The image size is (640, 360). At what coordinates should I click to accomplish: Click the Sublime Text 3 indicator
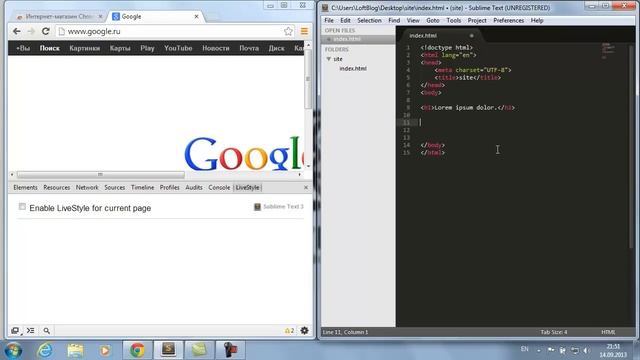pyautogui.click(x=279, y=207)
